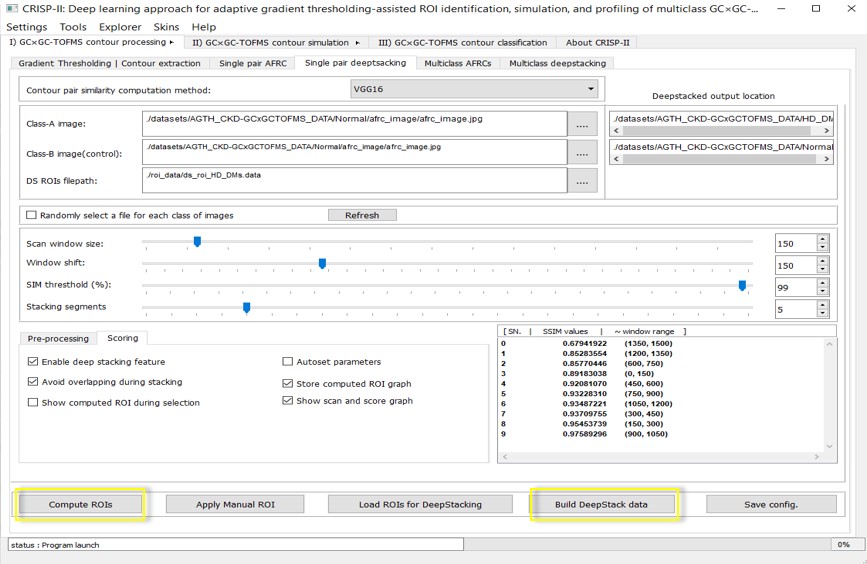This screenshot has height=564, width=867.
Task: Click Build DeepStack data button
Action: point(601,504)
